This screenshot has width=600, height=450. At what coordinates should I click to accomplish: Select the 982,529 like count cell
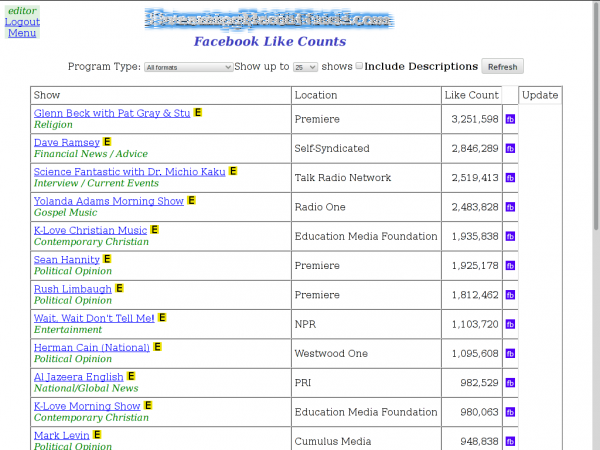[471, 383]
